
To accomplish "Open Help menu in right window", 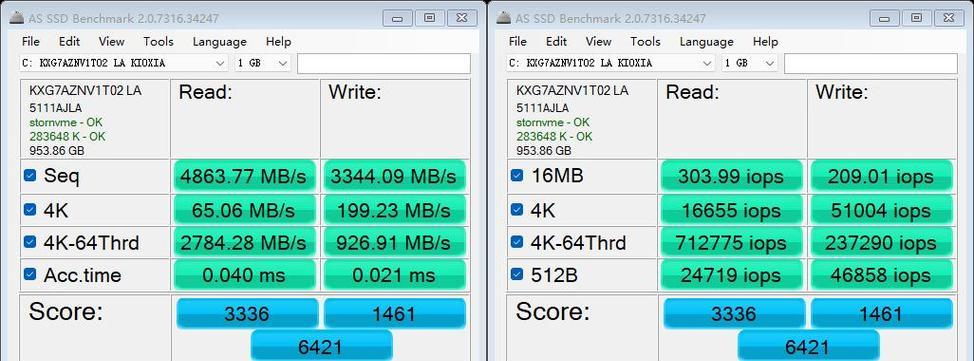I will coord(765,42).
